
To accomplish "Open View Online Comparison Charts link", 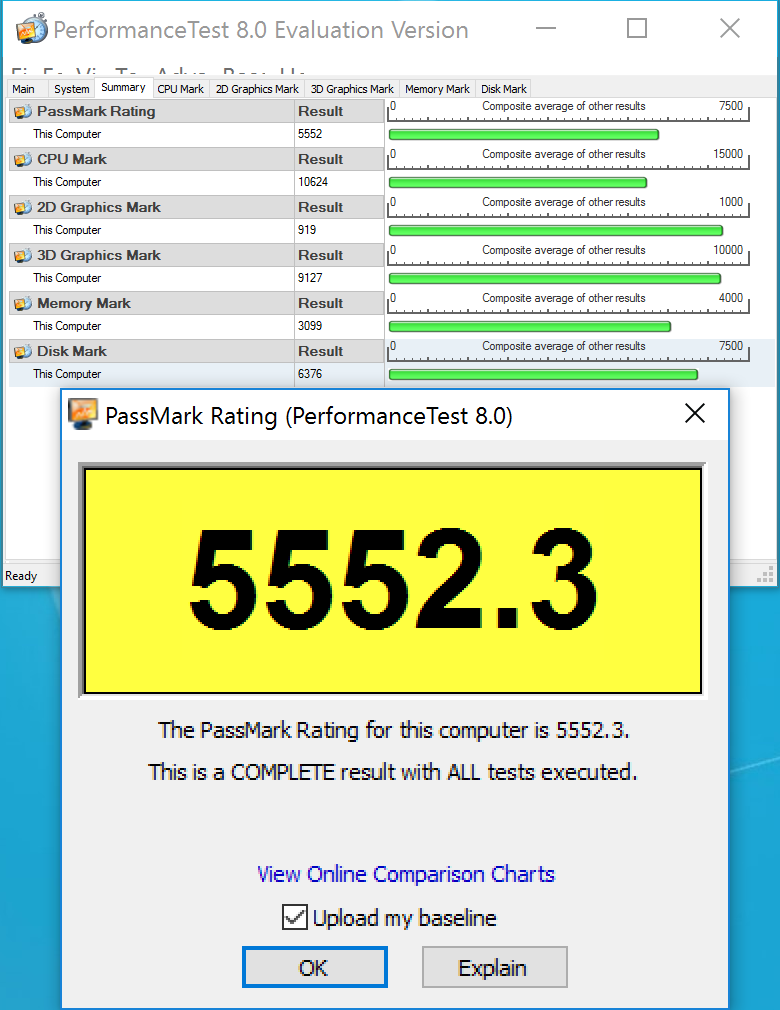I will (406, 874).
